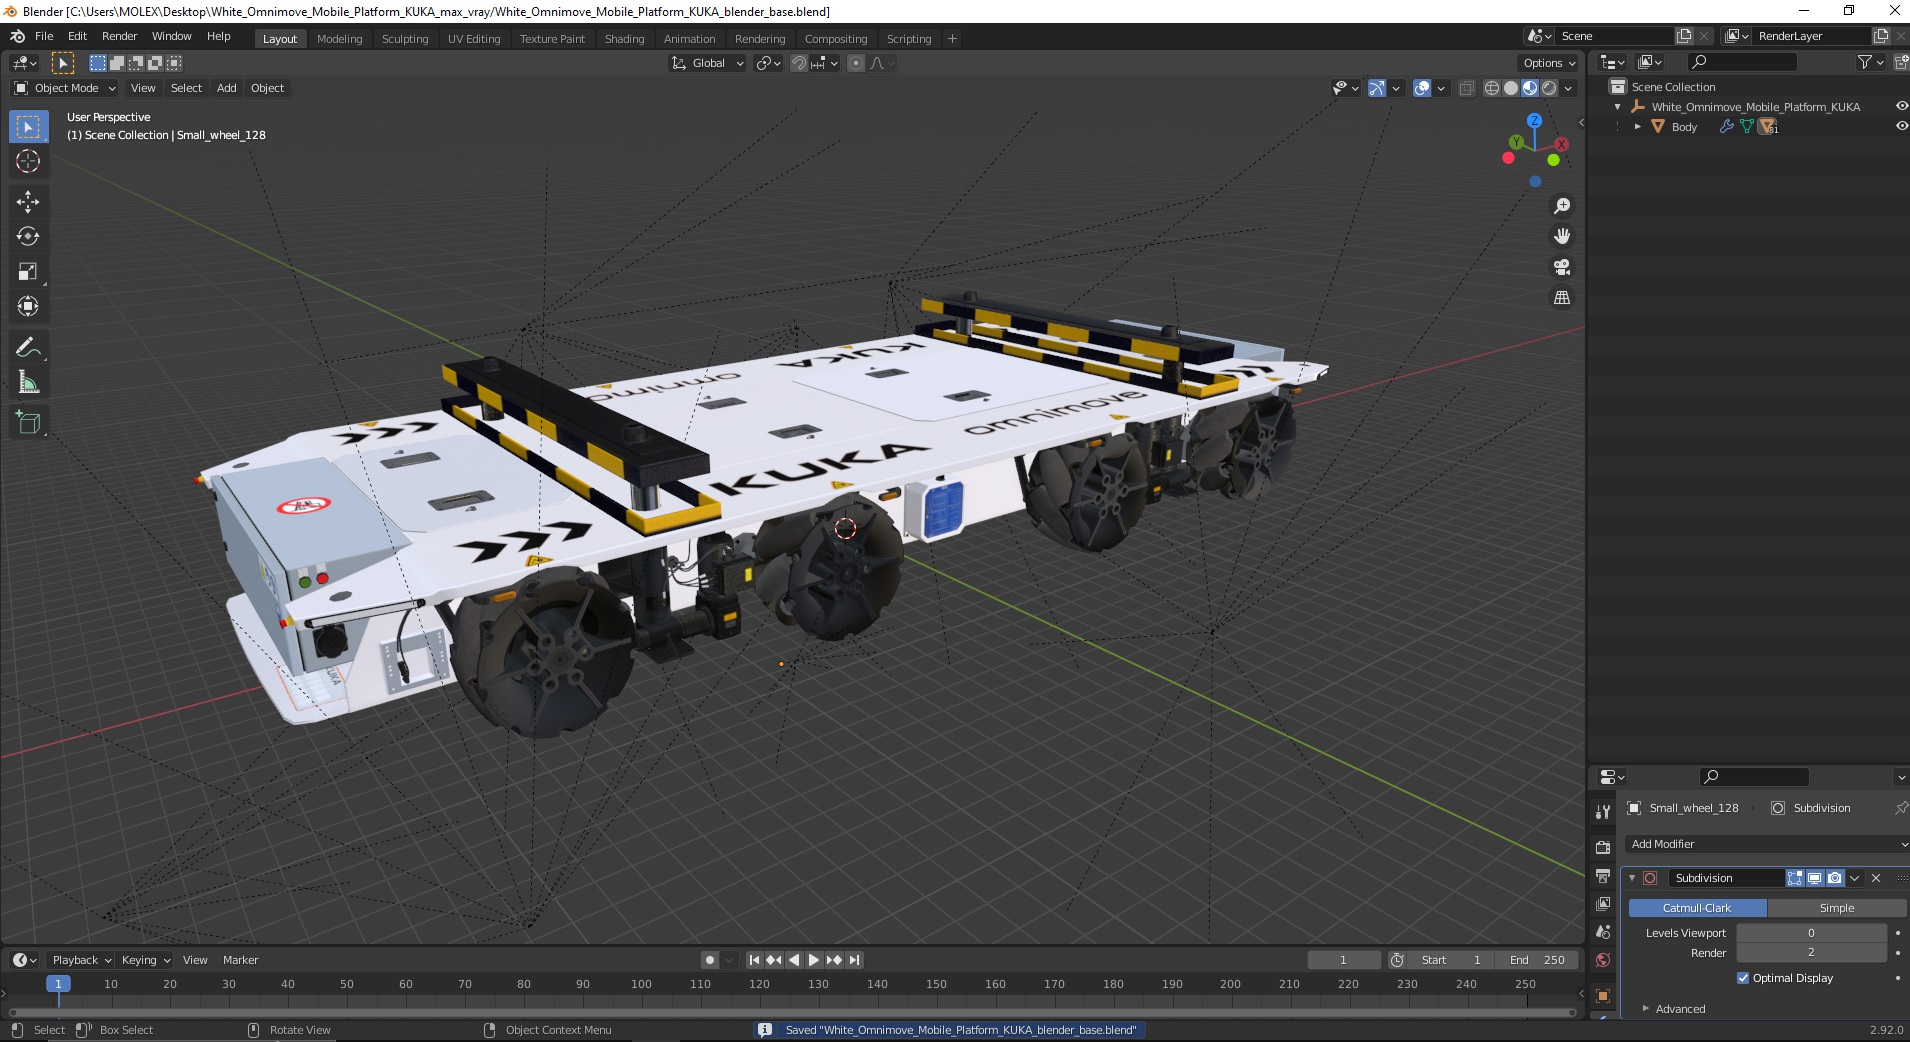The width and height of the screenshot is (1910, 1042).
Task: Open the Scene properties tab
Action: [1603, 932]
